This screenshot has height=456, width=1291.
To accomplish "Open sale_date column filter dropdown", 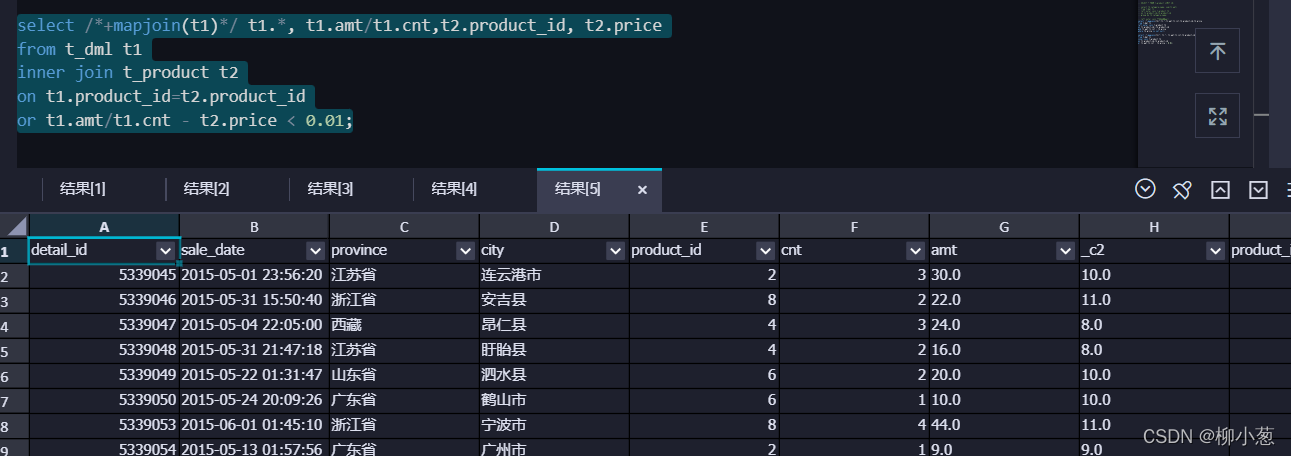I will 315,250.
